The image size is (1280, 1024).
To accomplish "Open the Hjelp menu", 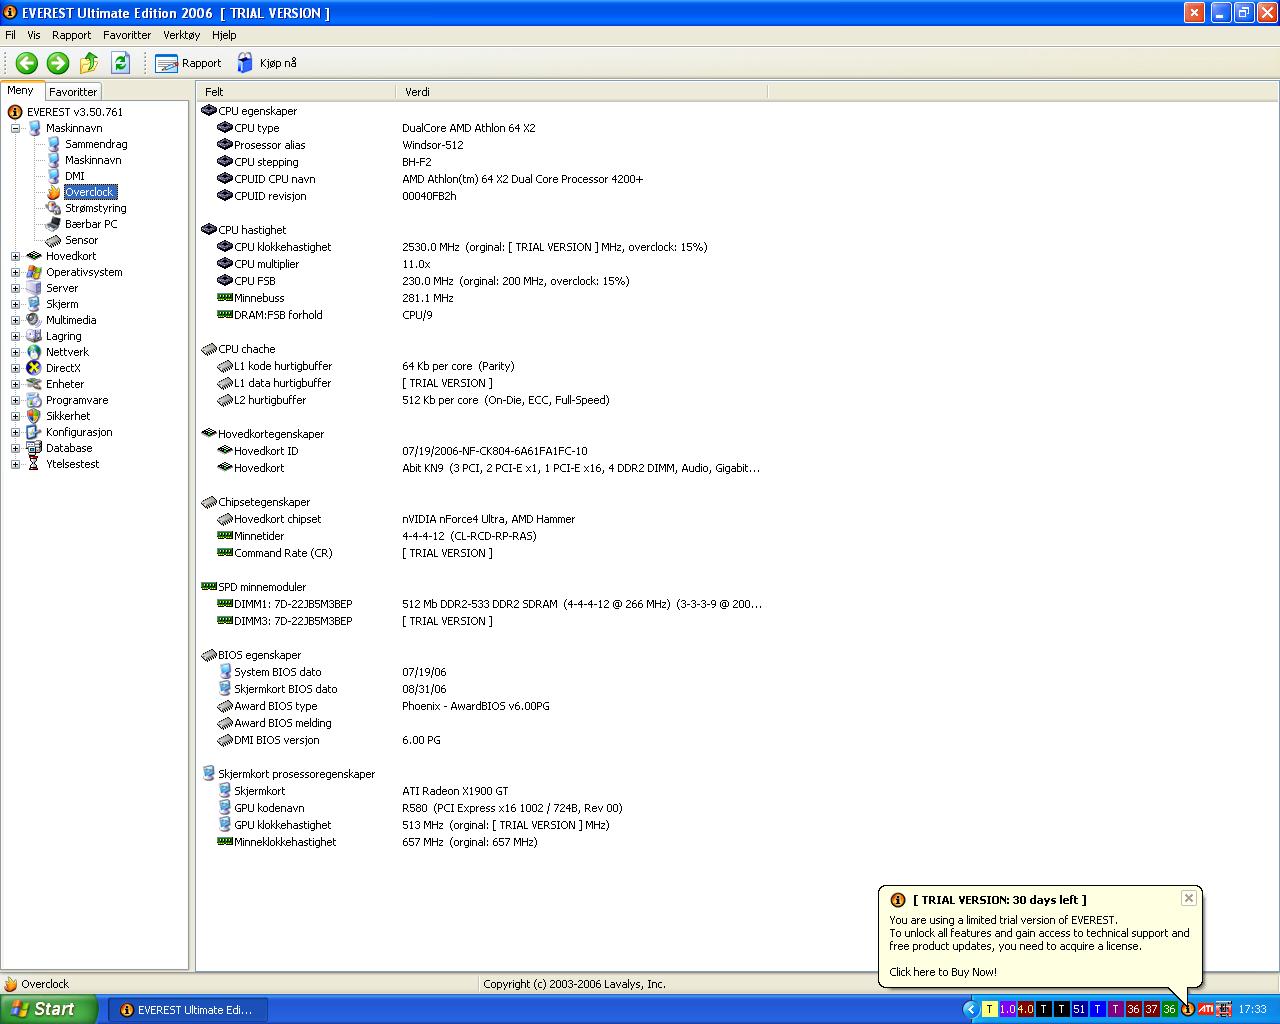I will [x=224, y=35].
